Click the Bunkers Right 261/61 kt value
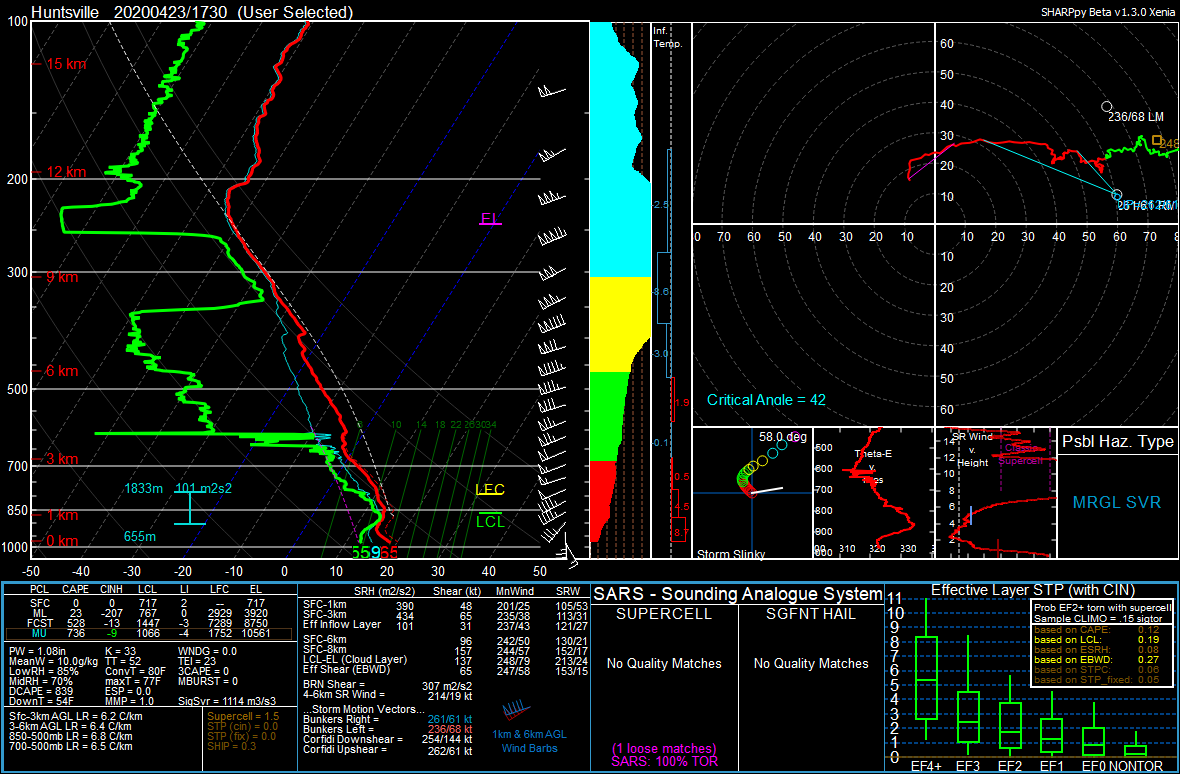Viewport: 1180px width, 774px height. 451,719
